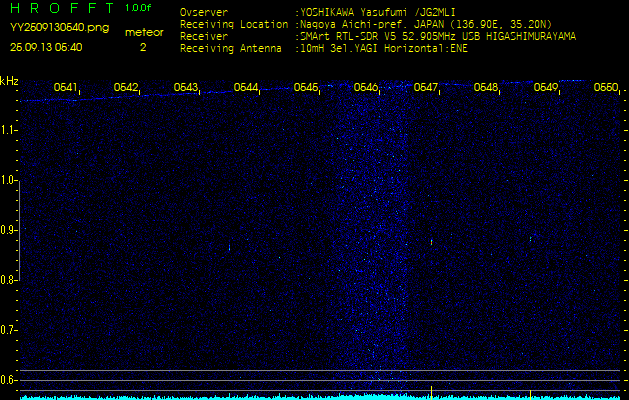
Task: Click the meteor echo near 0549
Action: coord(530,239)
